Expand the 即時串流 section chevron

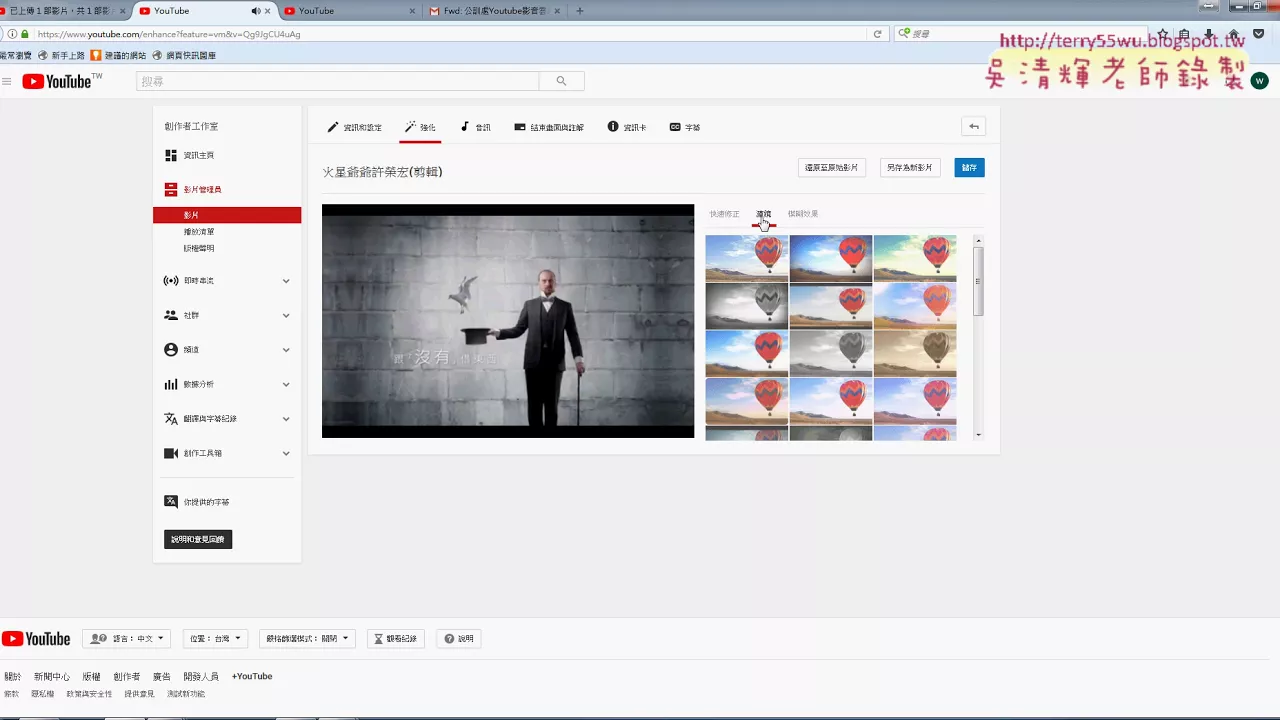tap(286, 281)
